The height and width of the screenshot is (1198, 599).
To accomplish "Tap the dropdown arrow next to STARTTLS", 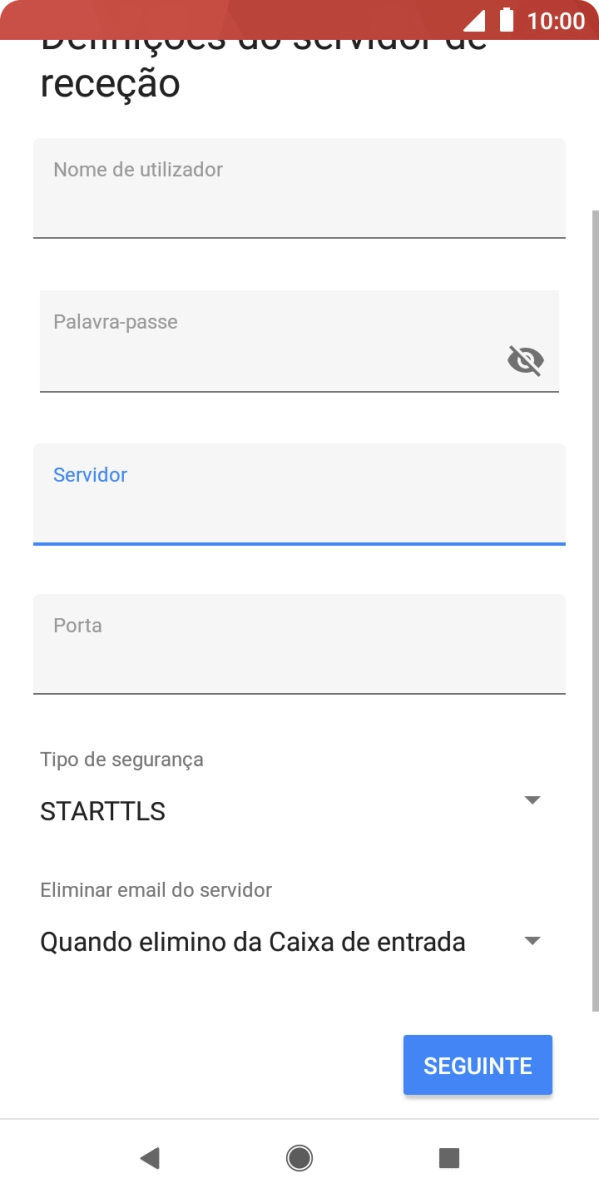I will coord(532,799).
